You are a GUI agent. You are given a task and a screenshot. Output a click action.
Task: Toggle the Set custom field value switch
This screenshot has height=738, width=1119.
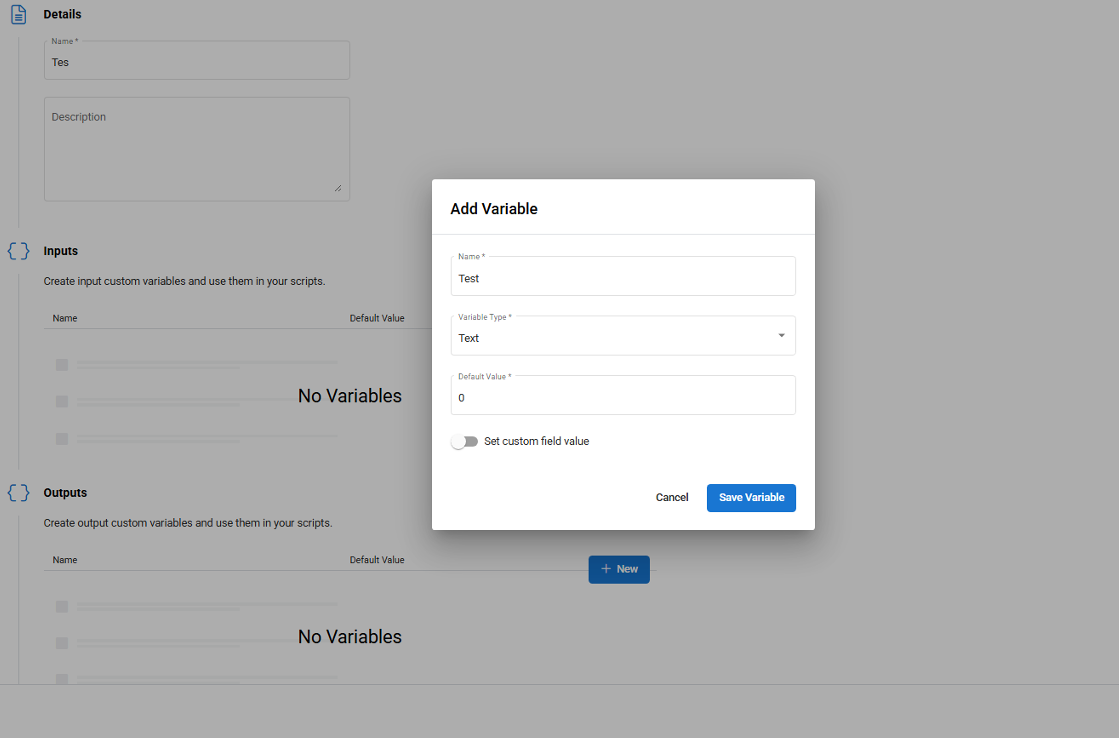[465, 441]
